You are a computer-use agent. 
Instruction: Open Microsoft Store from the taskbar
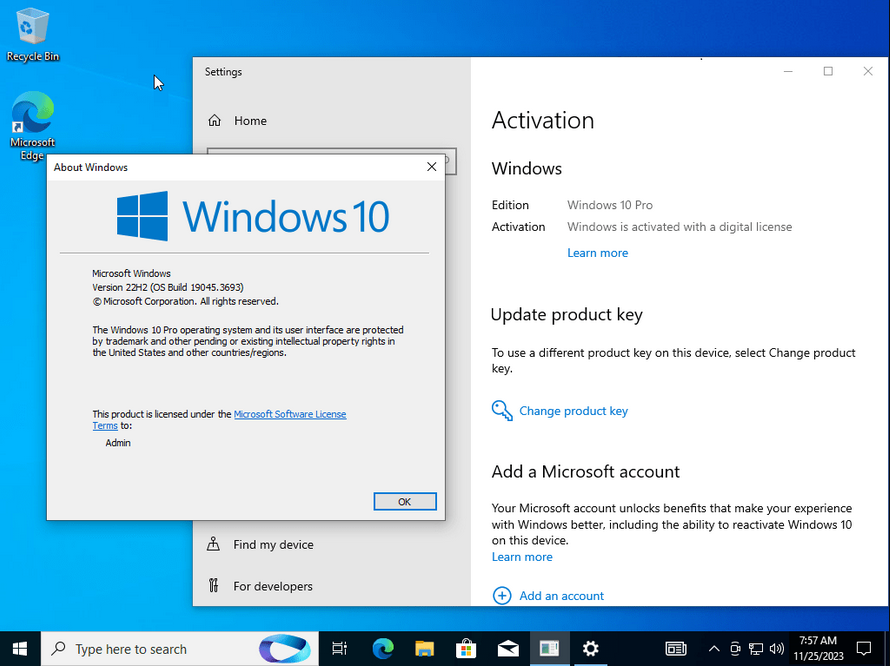point(466,648)
